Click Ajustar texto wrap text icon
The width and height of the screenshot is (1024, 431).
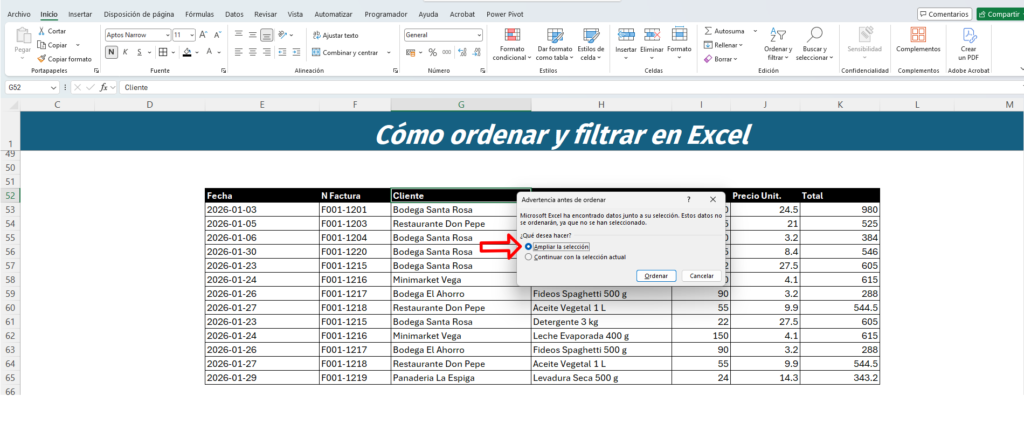click(x=317, y=35)
